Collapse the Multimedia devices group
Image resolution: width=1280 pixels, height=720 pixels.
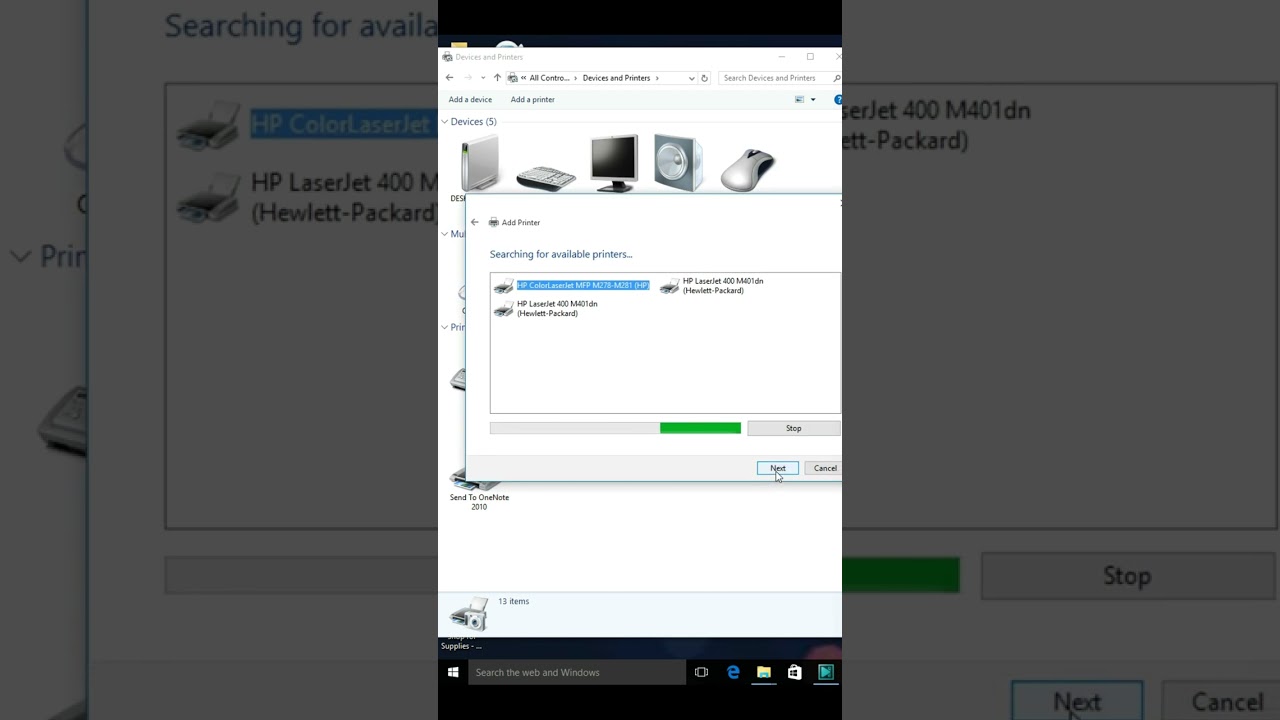click(445, 234)
